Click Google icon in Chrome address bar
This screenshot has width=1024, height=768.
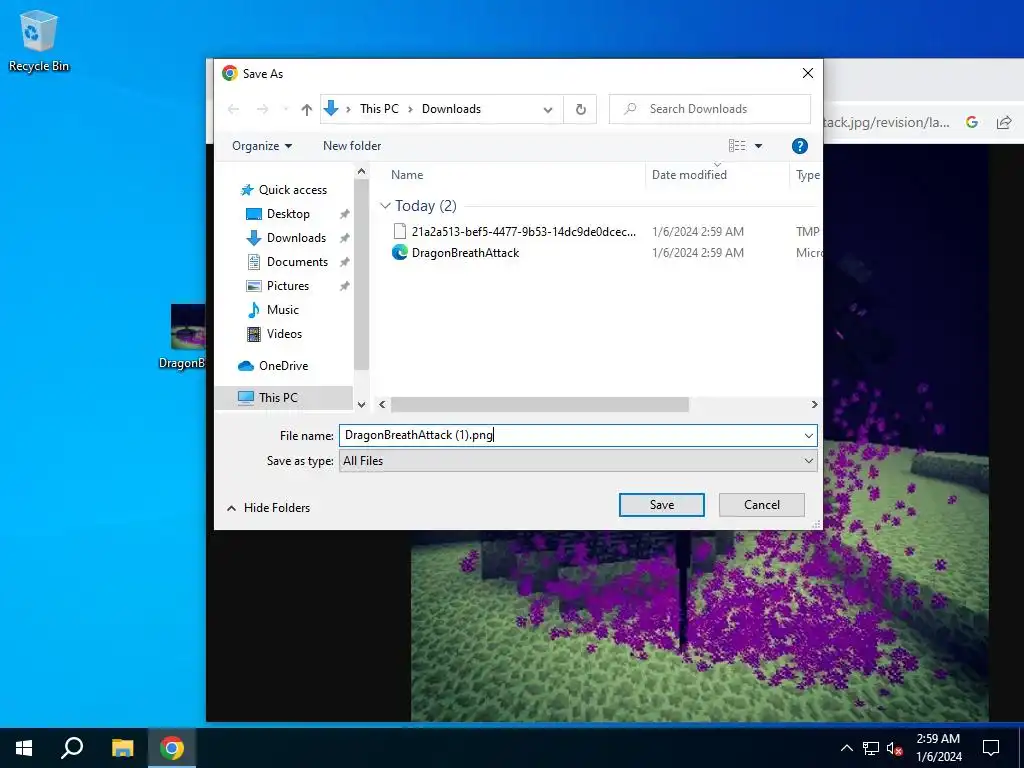[972, 122]
